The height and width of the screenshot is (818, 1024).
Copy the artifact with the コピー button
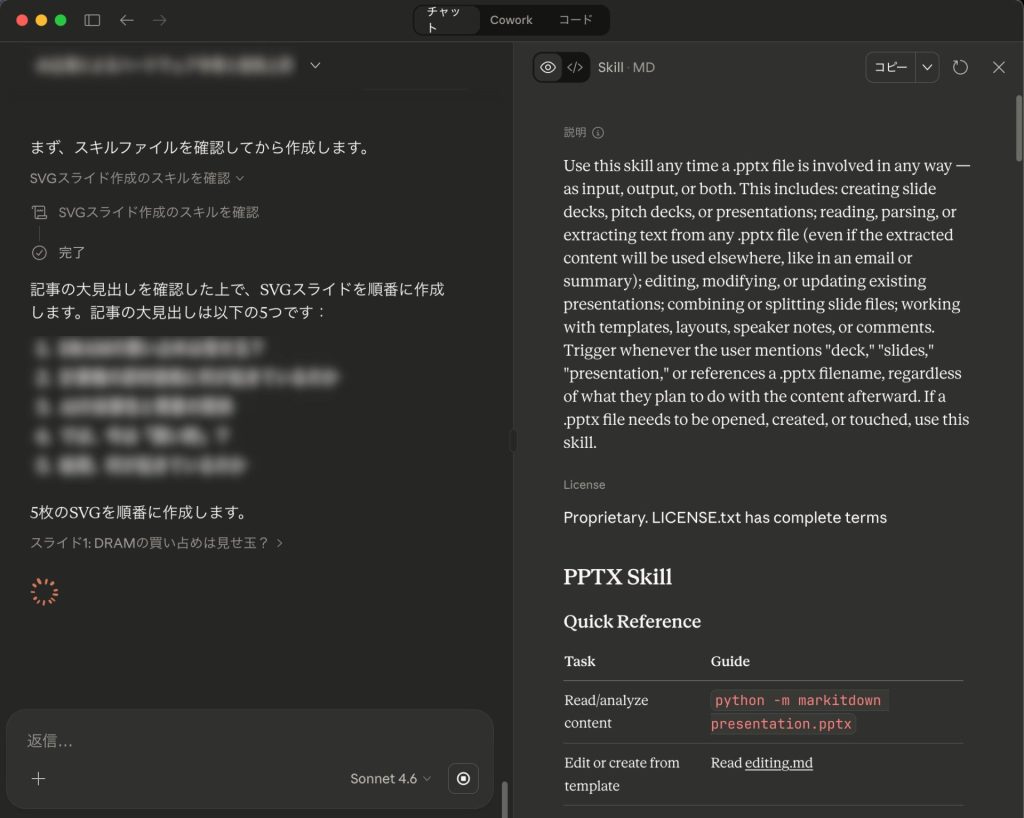coord(890,67)
